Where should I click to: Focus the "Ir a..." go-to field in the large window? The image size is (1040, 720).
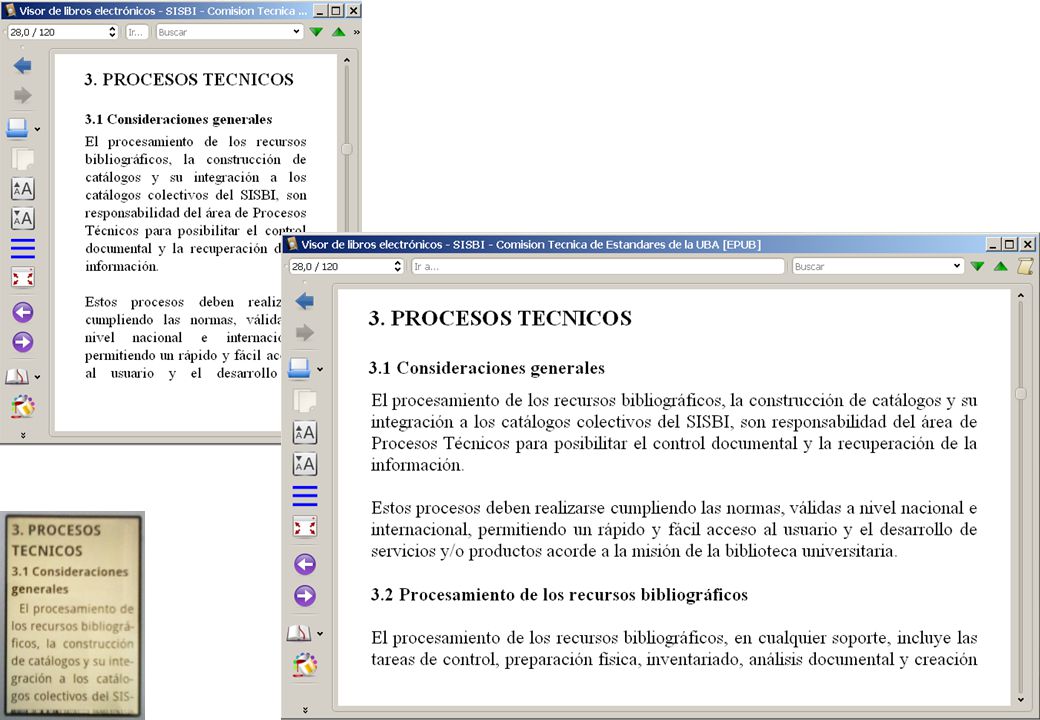click(x=598, y=266)
